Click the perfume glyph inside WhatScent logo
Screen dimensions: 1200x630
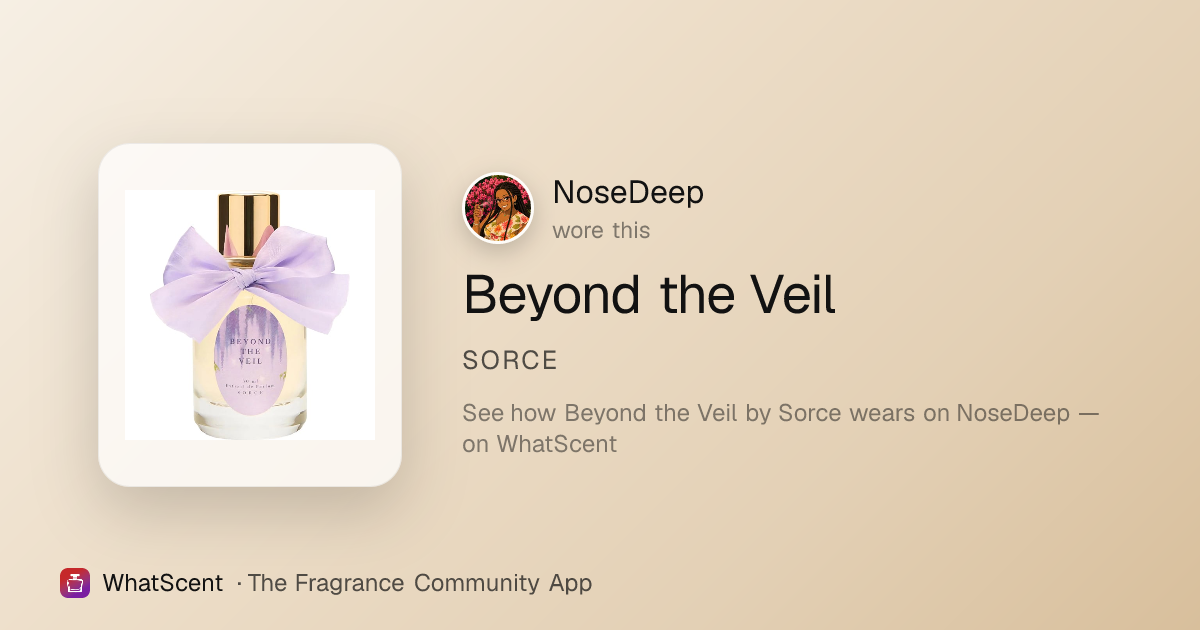click(x=75, y=583)
